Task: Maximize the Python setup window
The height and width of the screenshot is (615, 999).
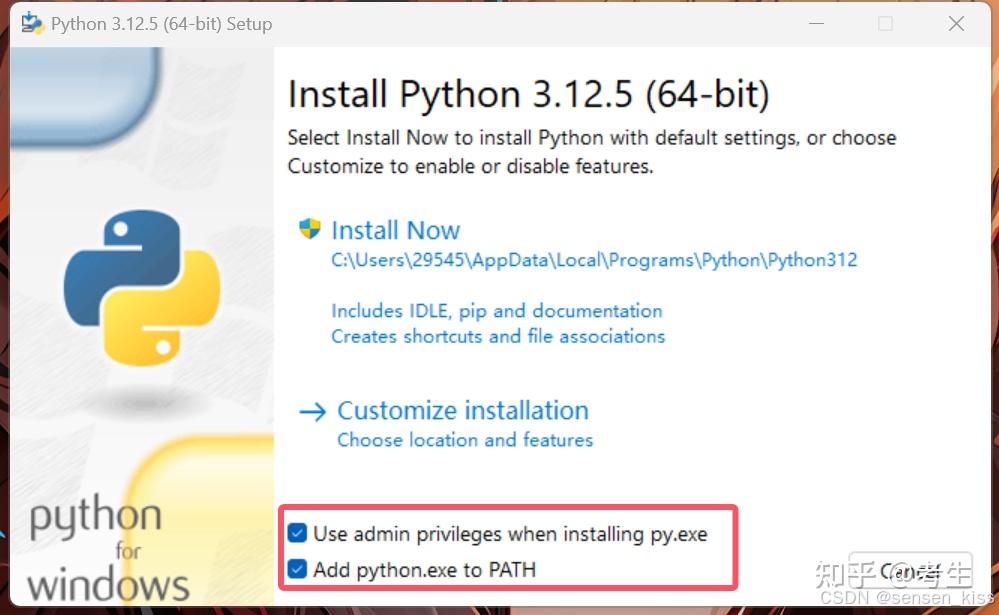Action: coord(886,23)
